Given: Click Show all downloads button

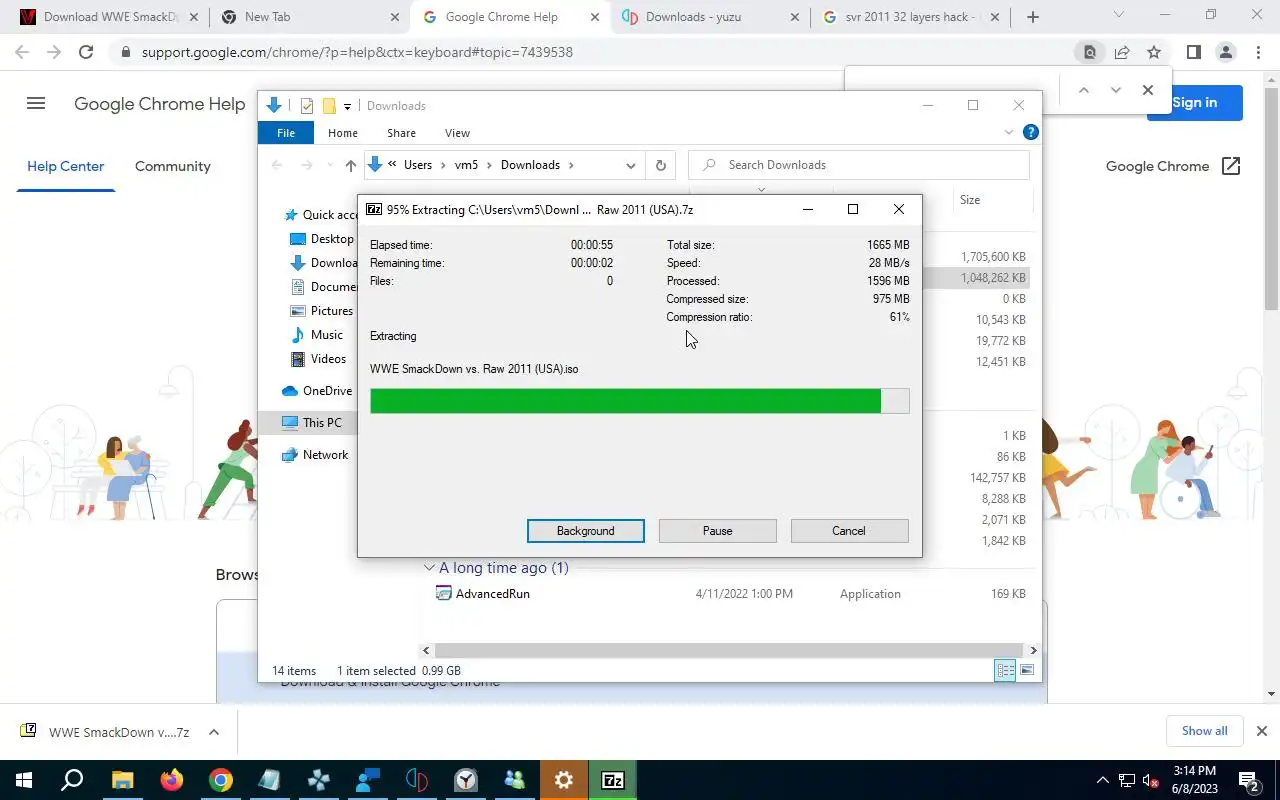Looking at the screenshot, I should 1204,731.
